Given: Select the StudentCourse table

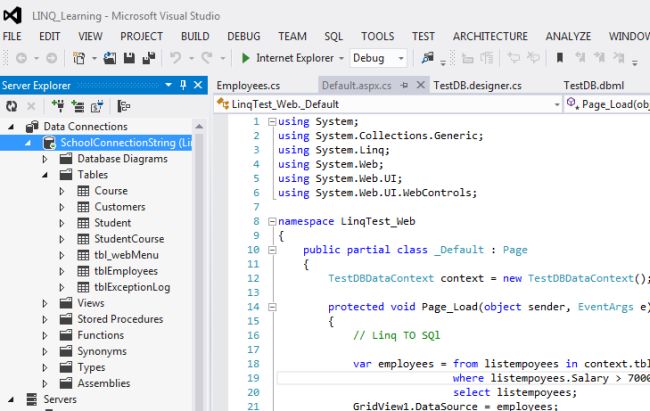Looking at the screenshot, I should pos(129,239).
